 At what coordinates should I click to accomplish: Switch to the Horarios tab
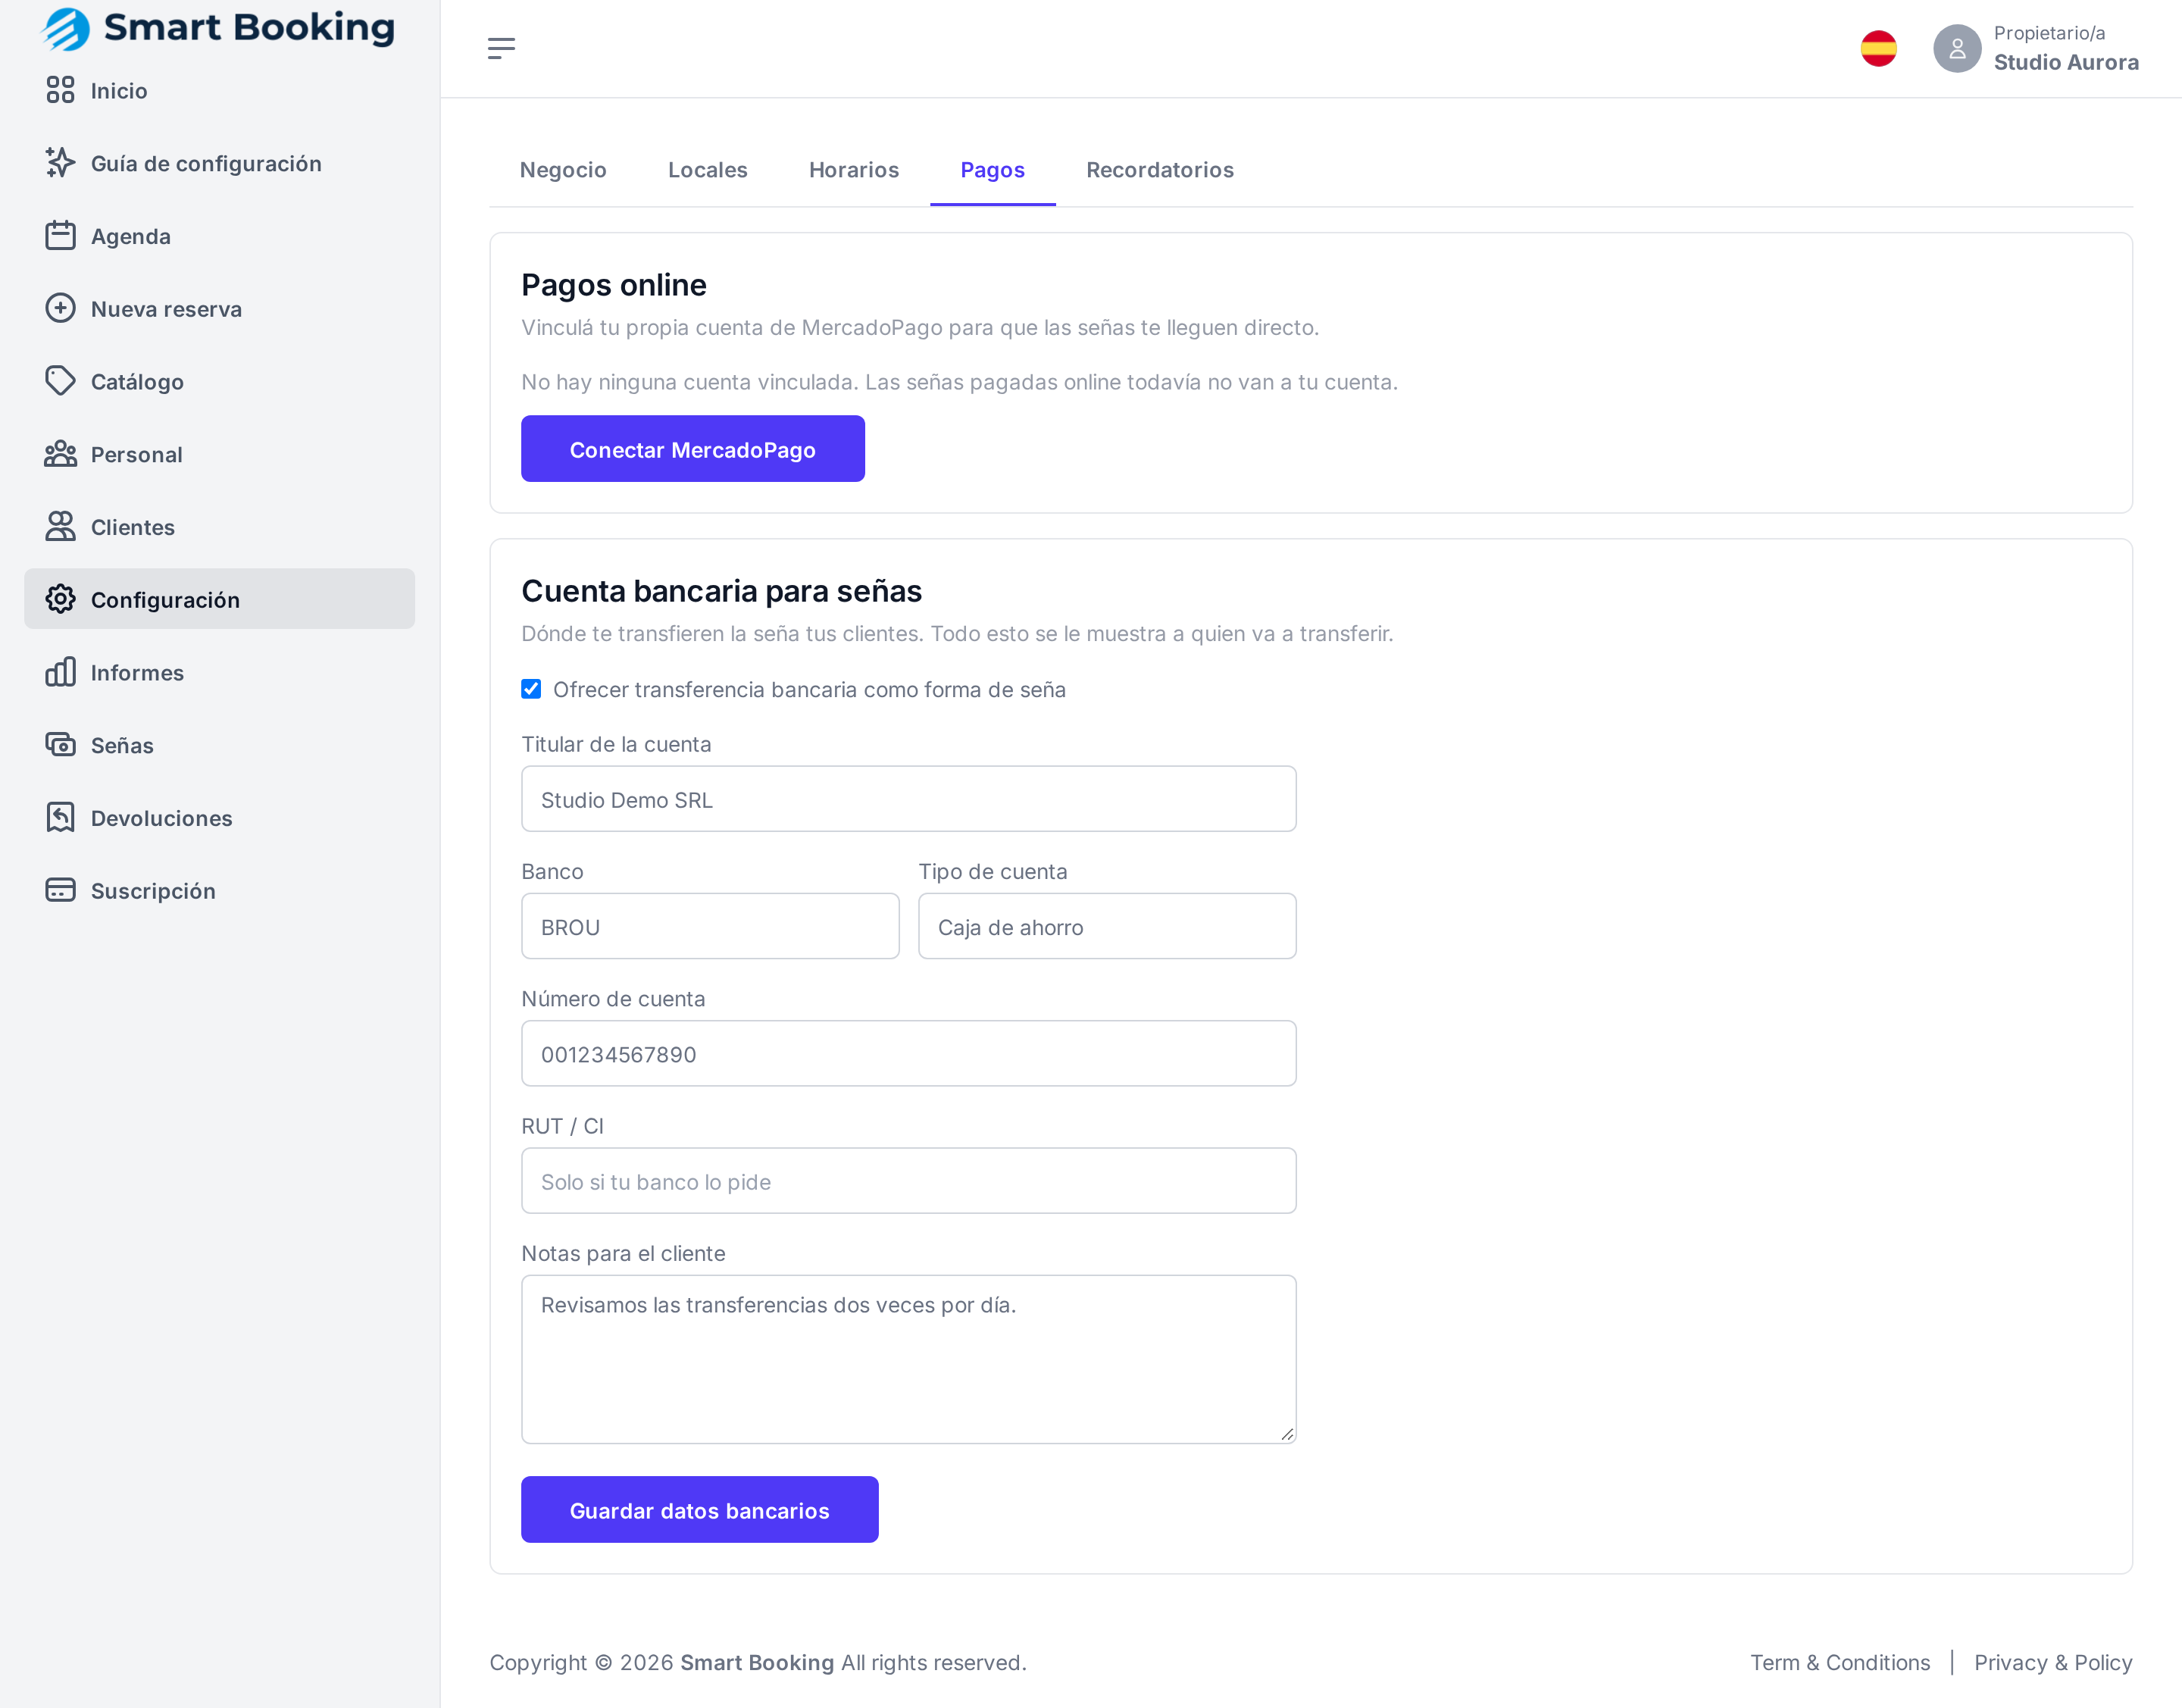pos(854,170)
